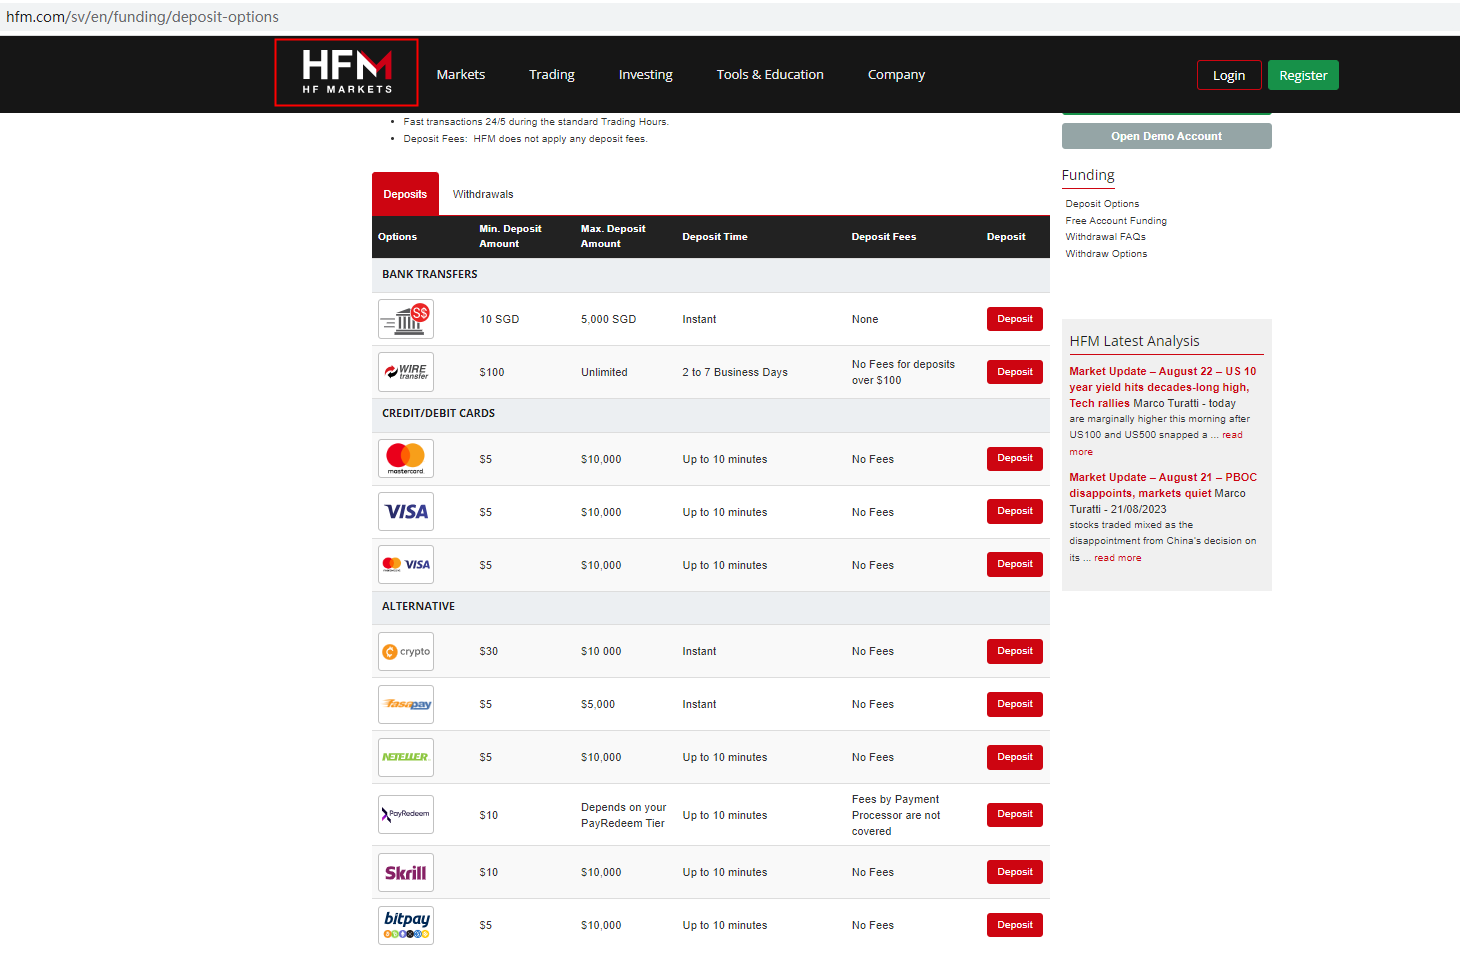Click the Skrill payment logo

[x=406, y=873]
